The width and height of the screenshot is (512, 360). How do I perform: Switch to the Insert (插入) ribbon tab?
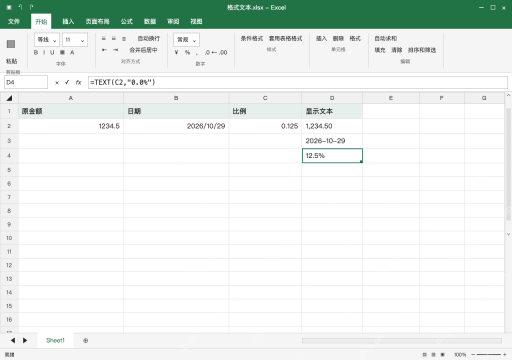pos(68,21)
